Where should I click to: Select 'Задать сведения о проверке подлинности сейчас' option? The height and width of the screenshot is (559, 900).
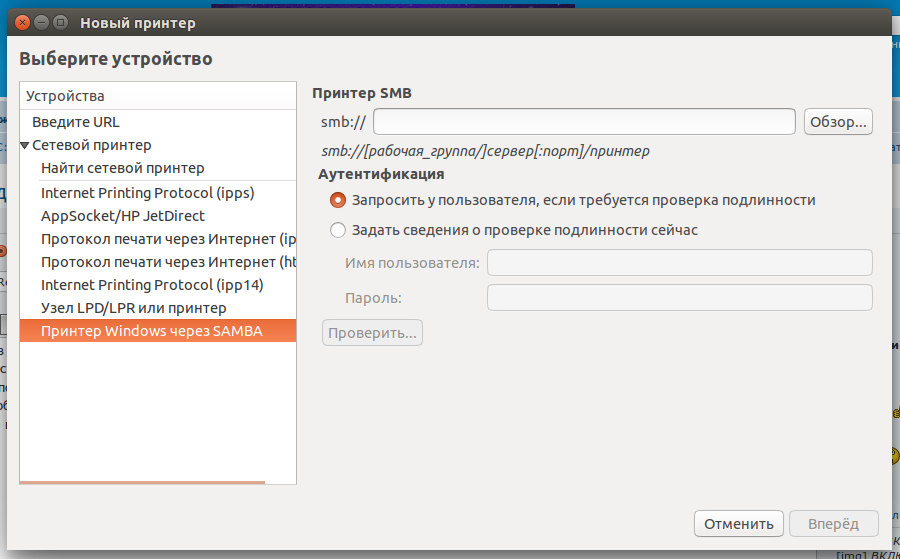click(x=338, y=230)
